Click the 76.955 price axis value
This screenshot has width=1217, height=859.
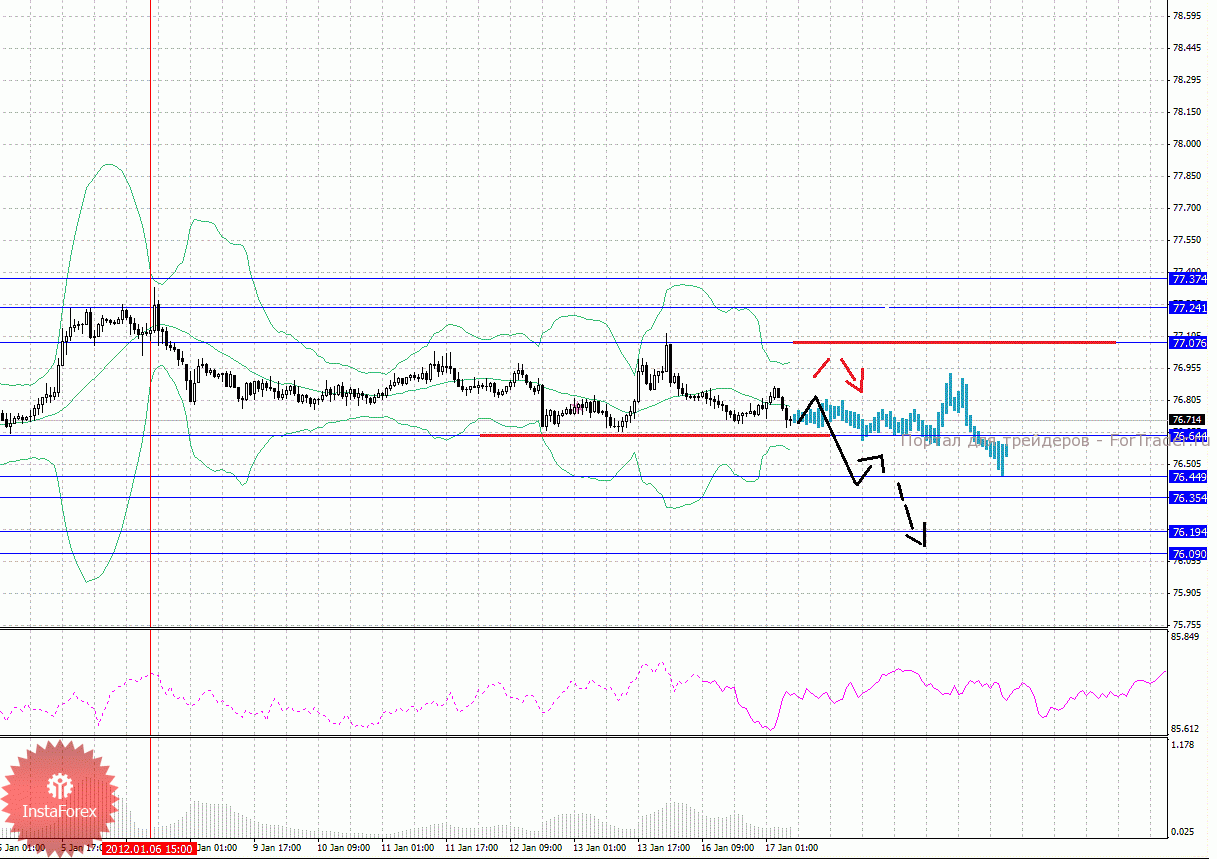point(1187,368)
